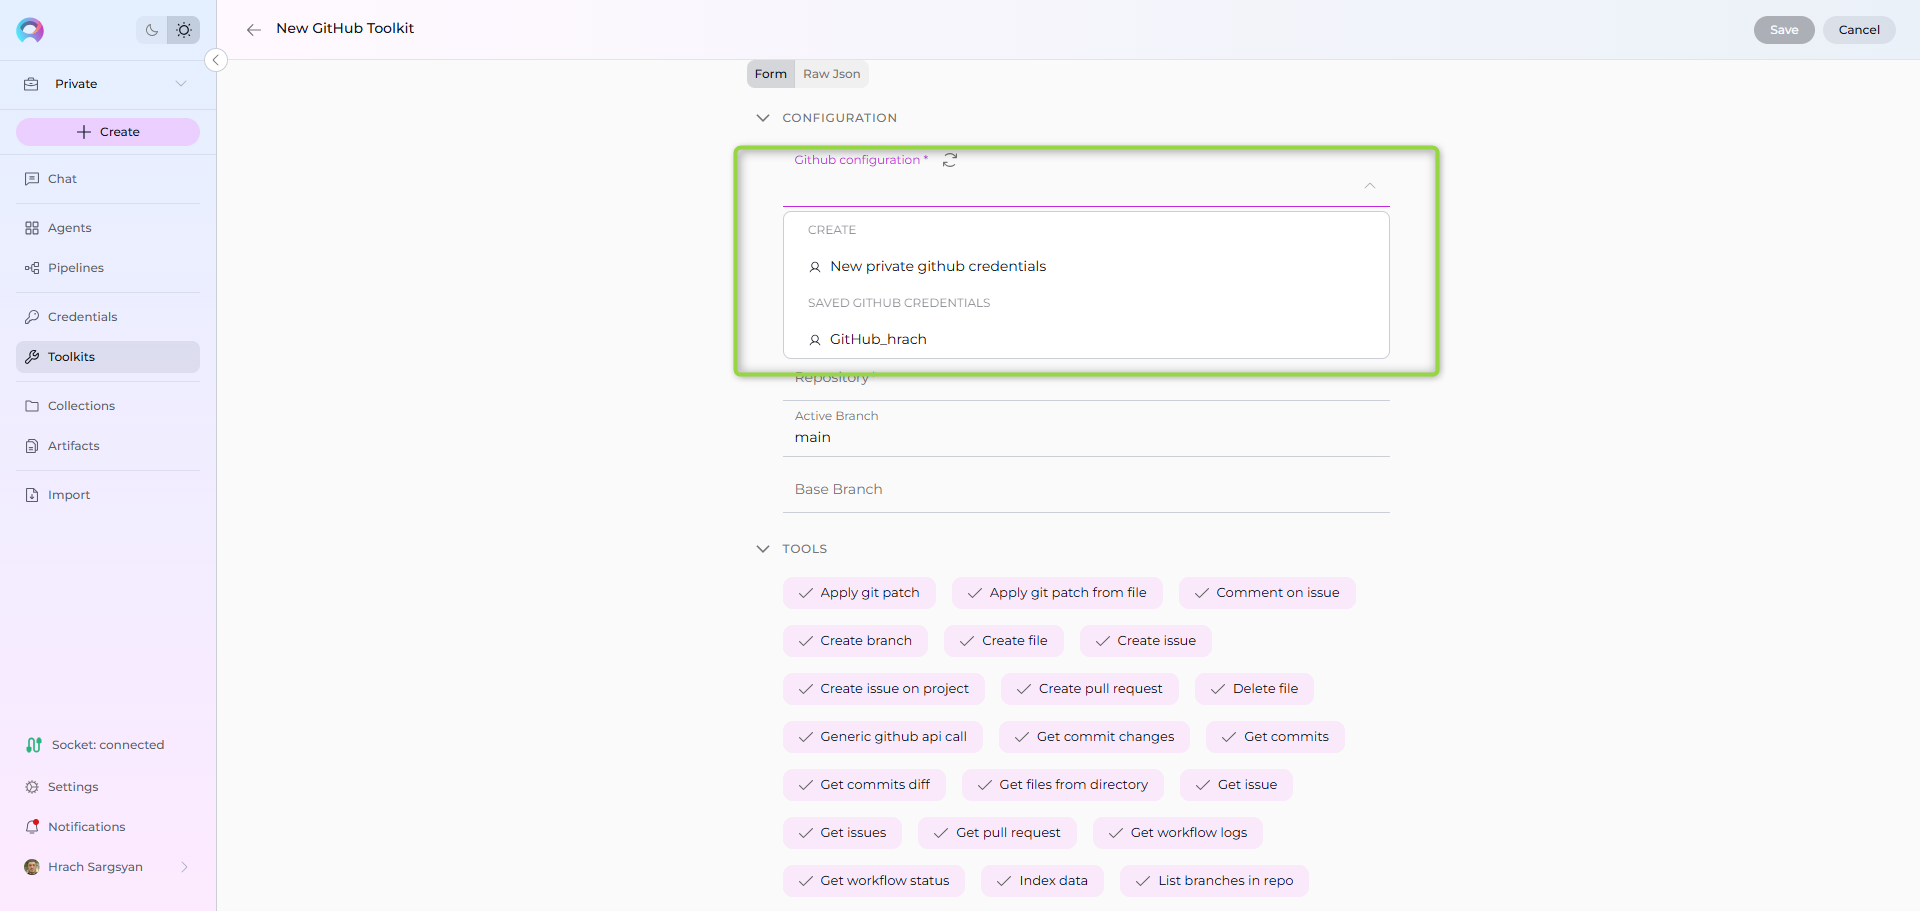
Task: Open Artifacts section
Action: (x=108, y=446)
